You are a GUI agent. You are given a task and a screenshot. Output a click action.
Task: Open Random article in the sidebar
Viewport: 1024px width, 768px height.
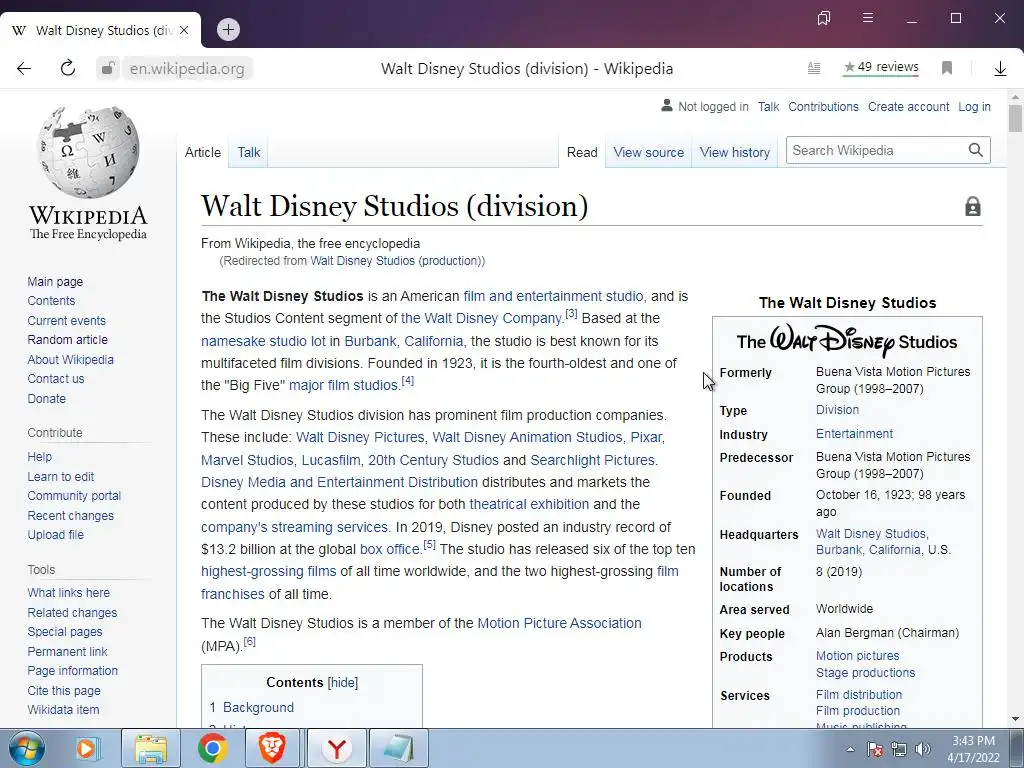(x=67, y=340)
